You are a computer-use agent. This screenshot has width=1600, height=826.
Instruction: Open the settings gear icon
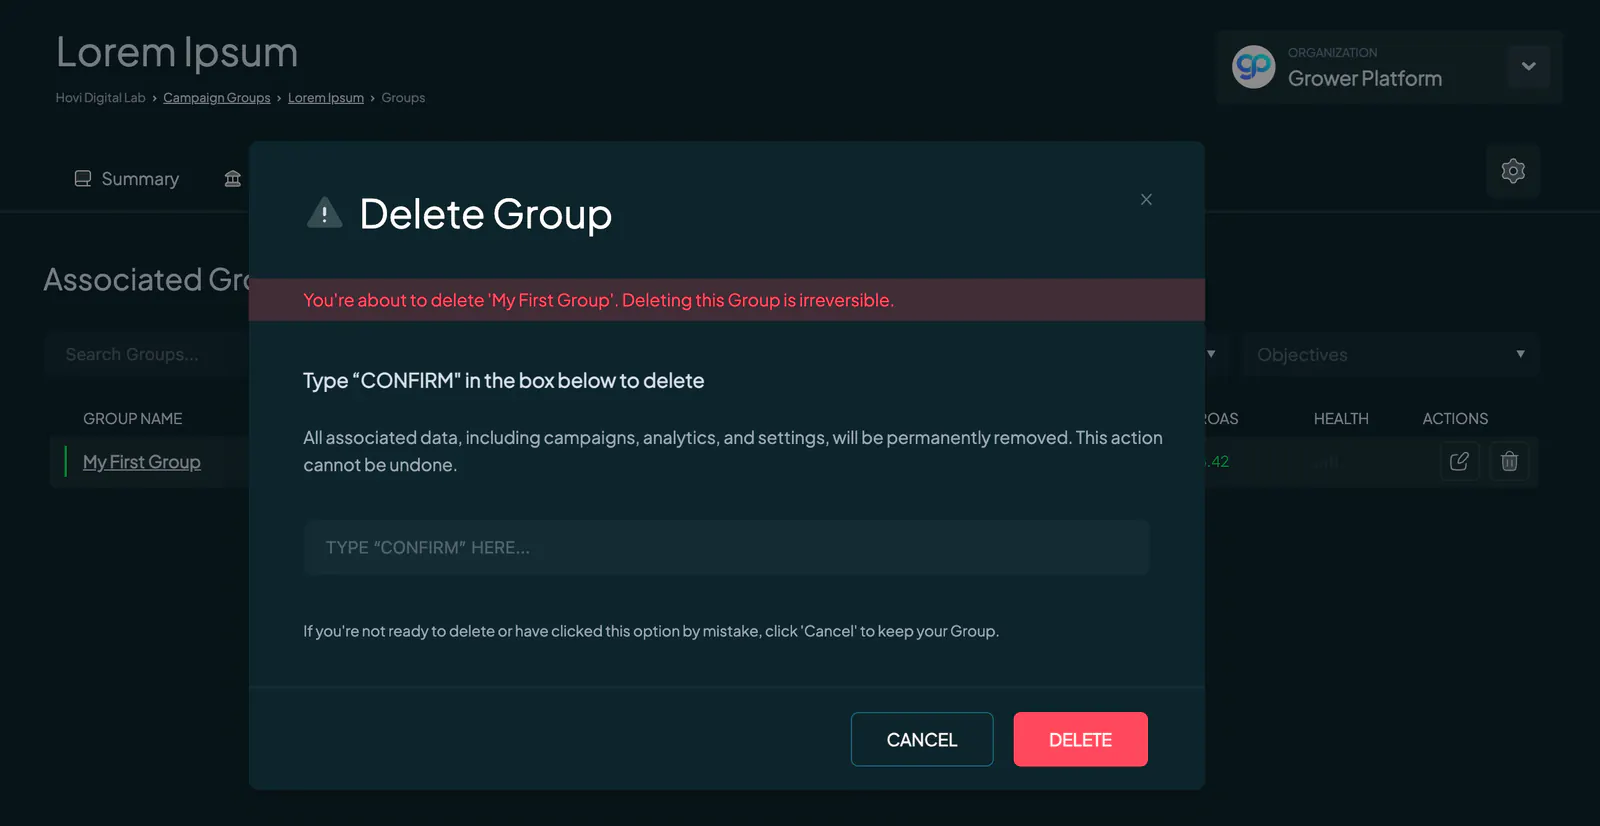pos(1513,171)
